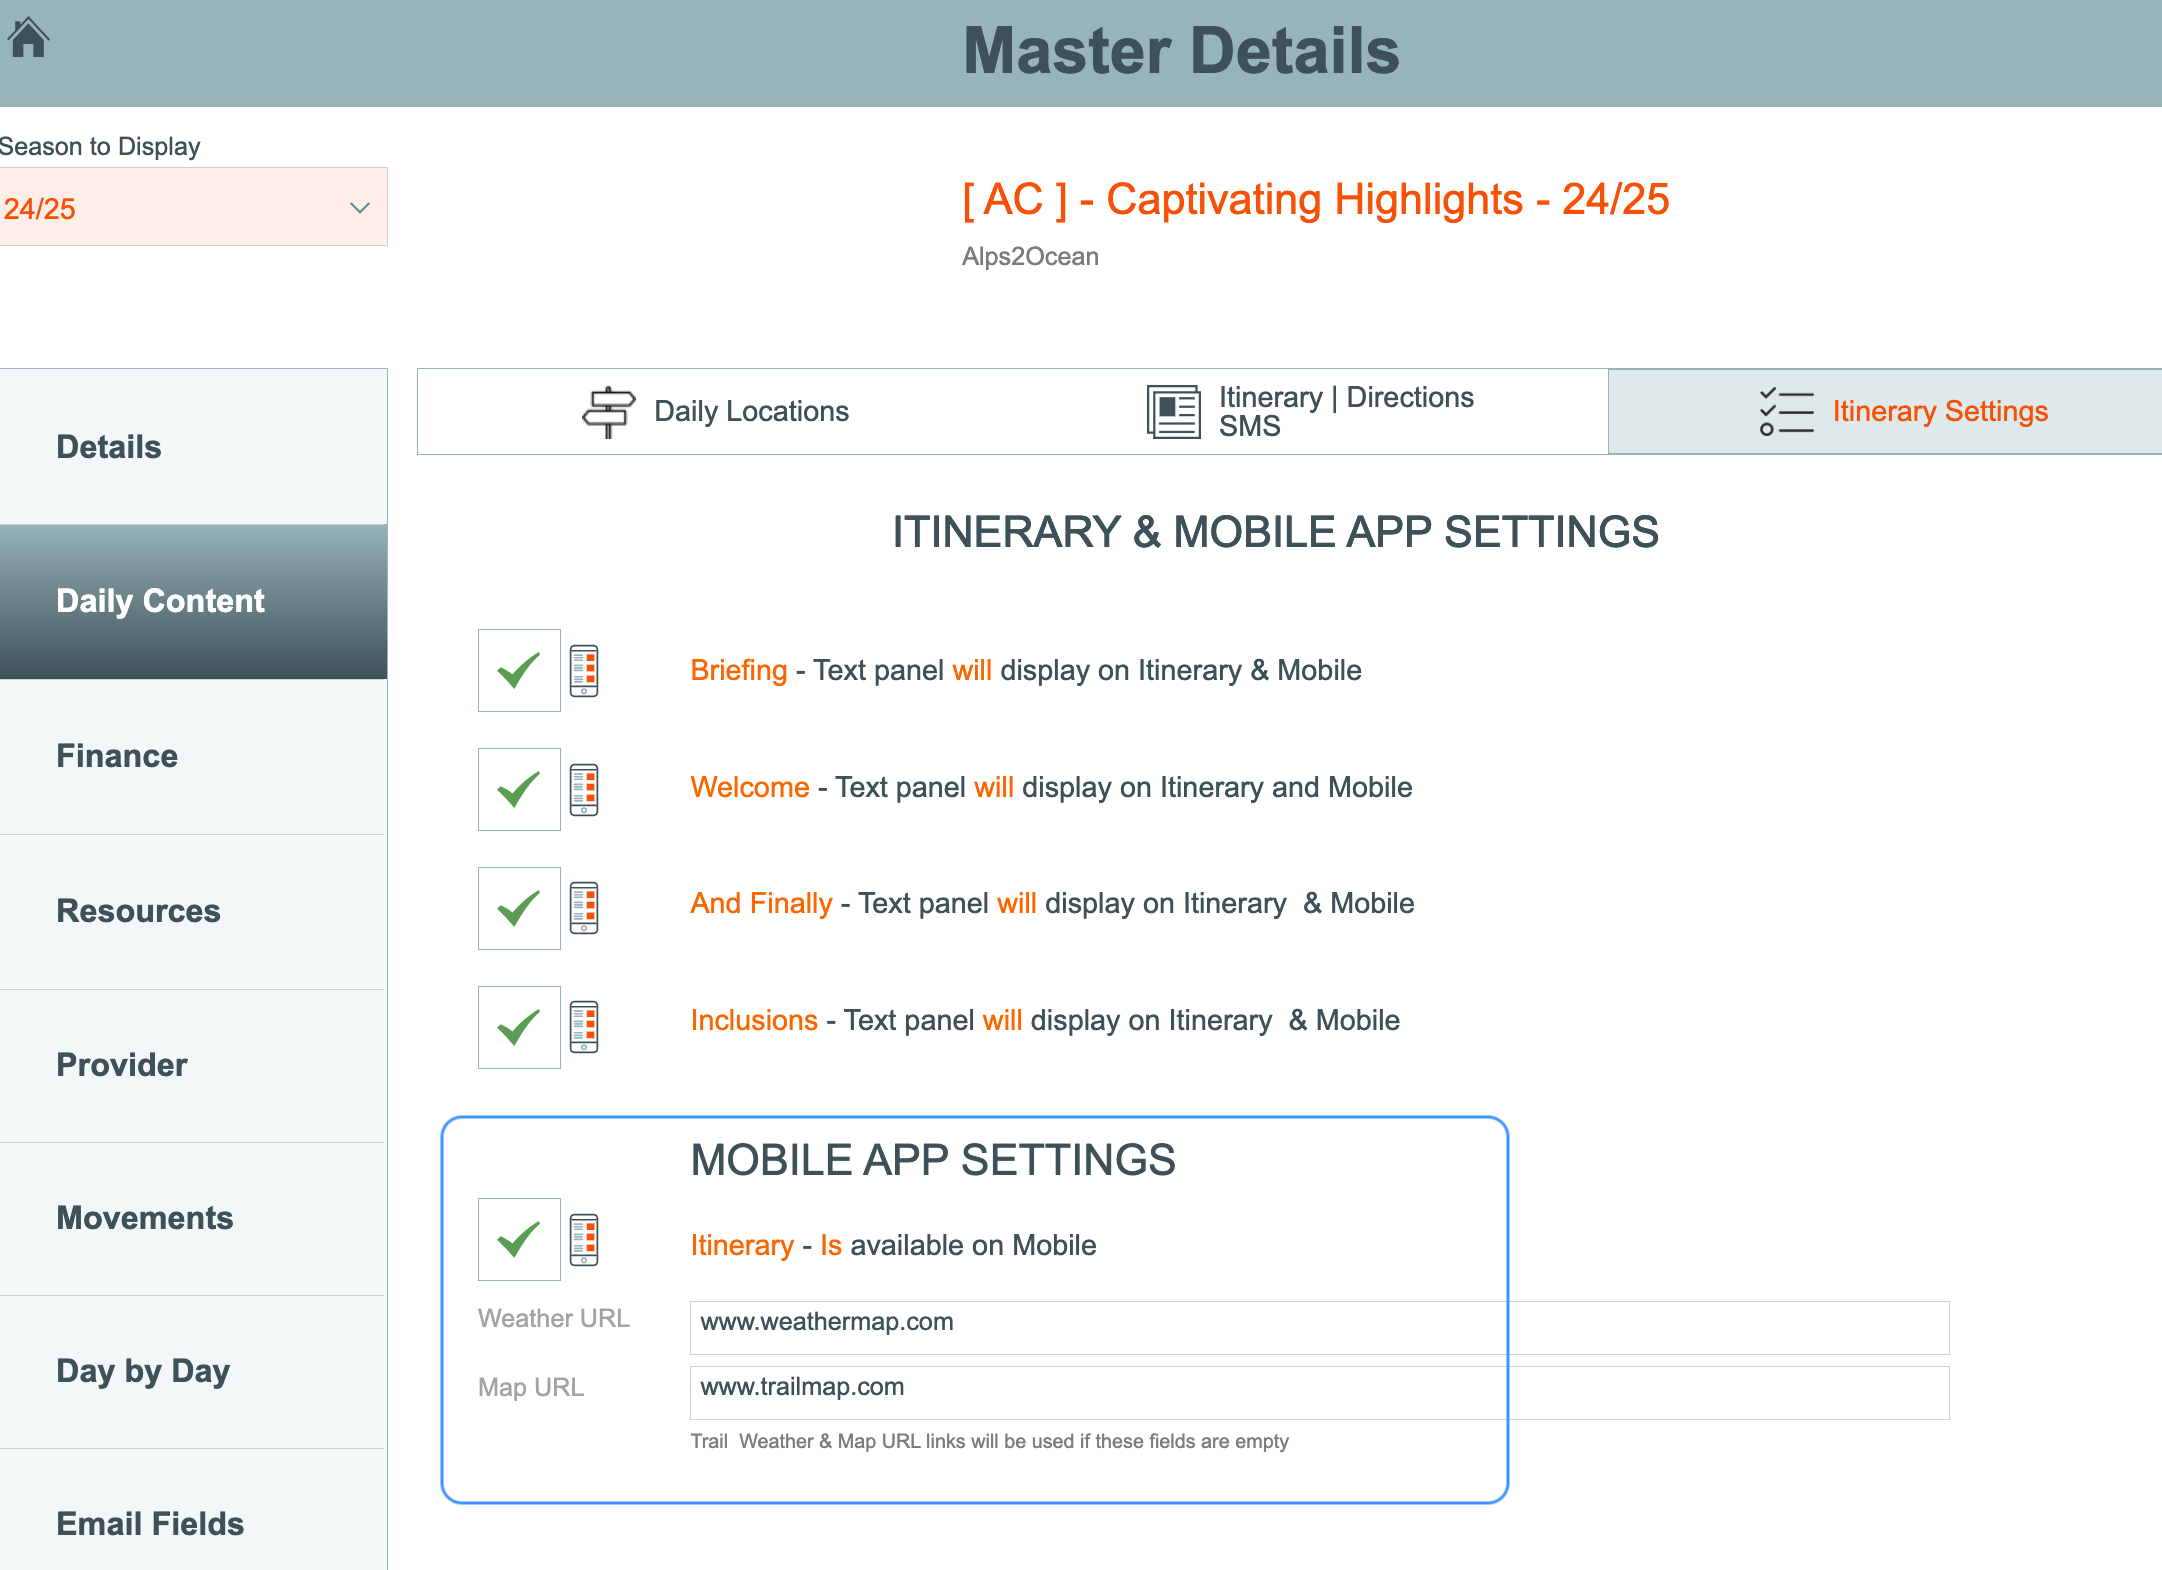Click the Daily Locations signpost icon
Image resolution: width=2162 pixels, height=1570 pixels.
click(x=608, y=412)
